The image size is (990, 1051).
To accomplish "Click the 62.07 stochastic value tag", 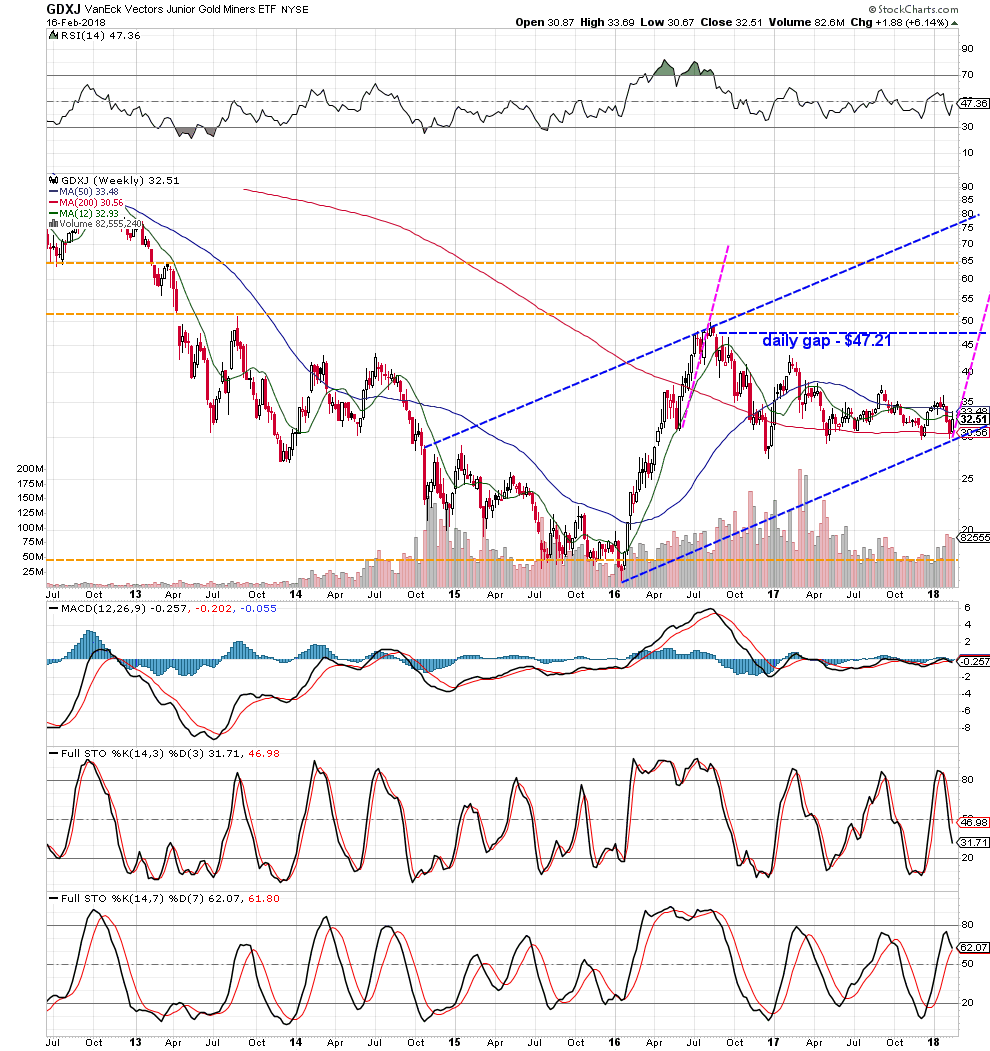I will point(973,947).
